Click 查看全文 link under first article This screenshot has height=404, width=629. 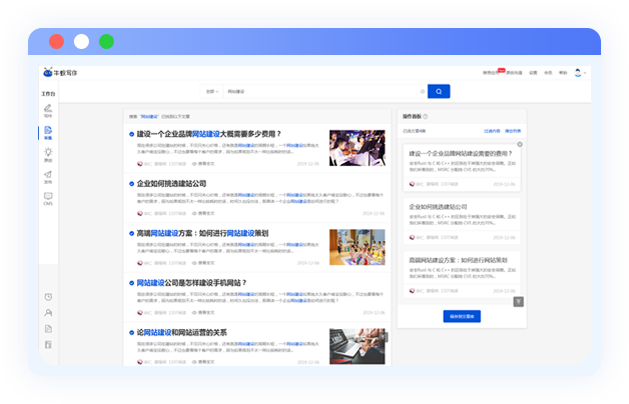204,163
